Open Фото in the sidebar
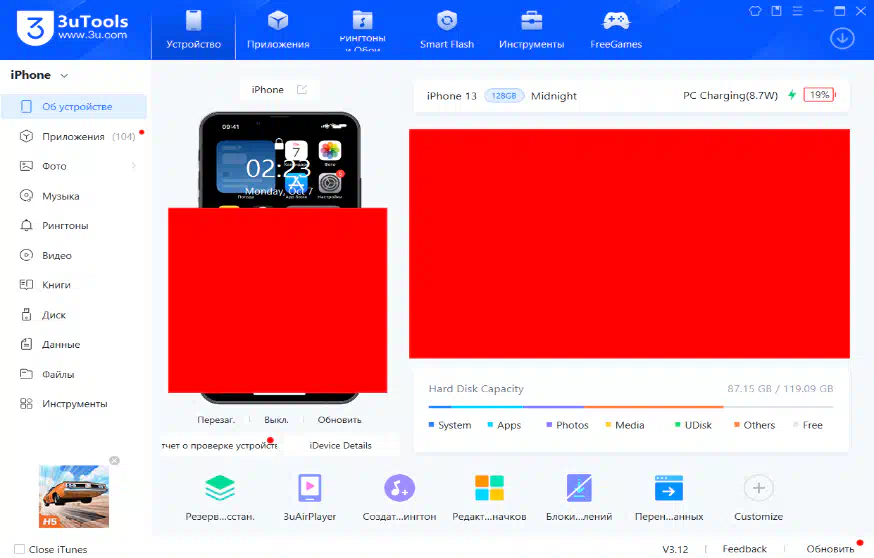 click(74, 166)
